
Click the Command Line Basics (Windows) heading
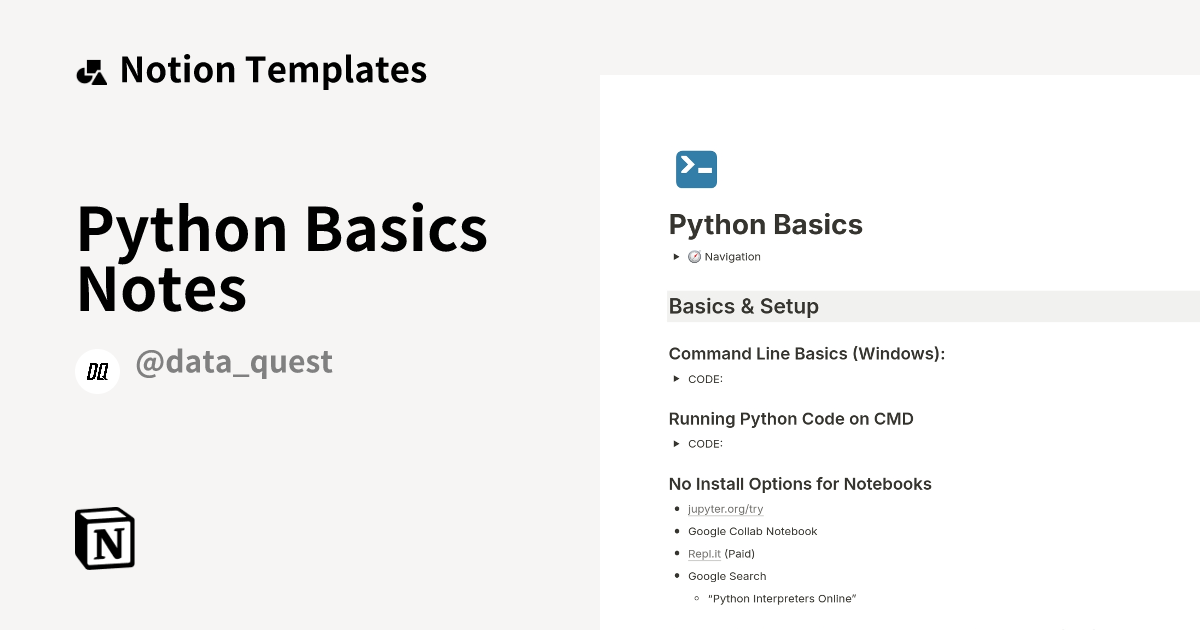point(808,353)
